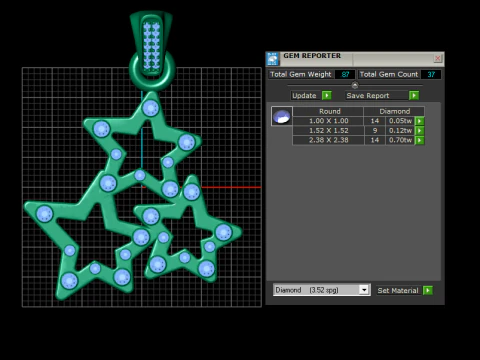Click the green arrow next to Set Material
This screenshot has height=360, width=480.
click(x=428, y=290)
